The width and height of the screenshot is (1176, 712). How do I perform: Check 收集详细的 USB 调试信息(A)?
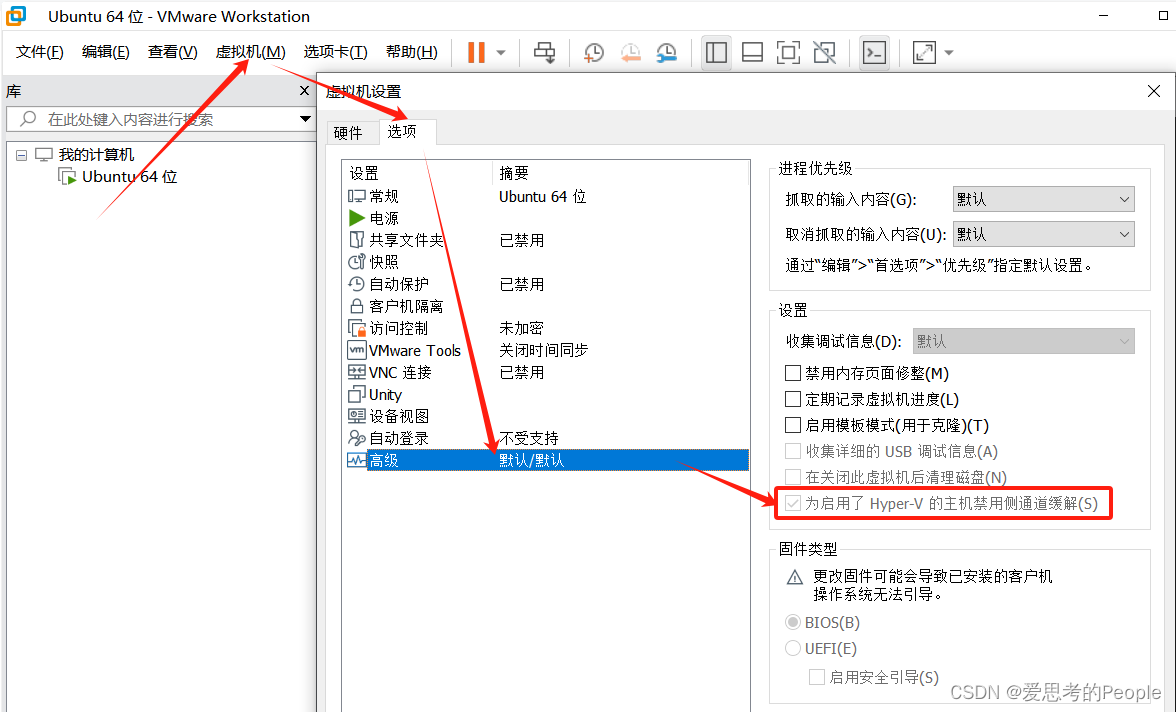click(793, 452)
